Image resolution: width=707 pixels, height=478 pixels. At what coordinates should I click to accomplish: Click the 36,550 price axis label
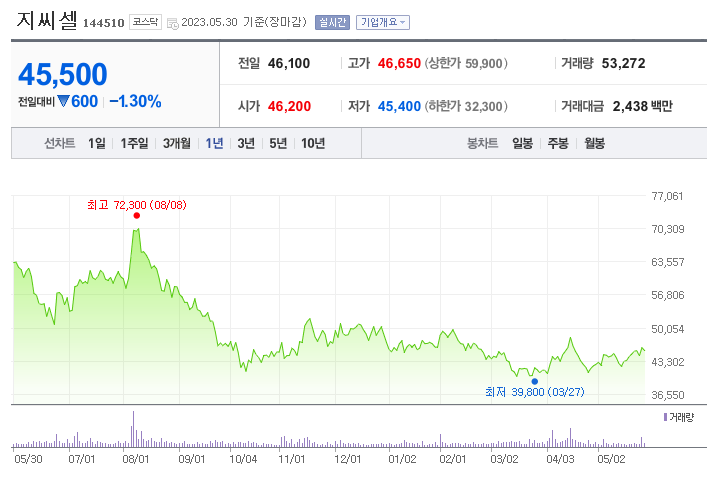(x=668, y=395)
